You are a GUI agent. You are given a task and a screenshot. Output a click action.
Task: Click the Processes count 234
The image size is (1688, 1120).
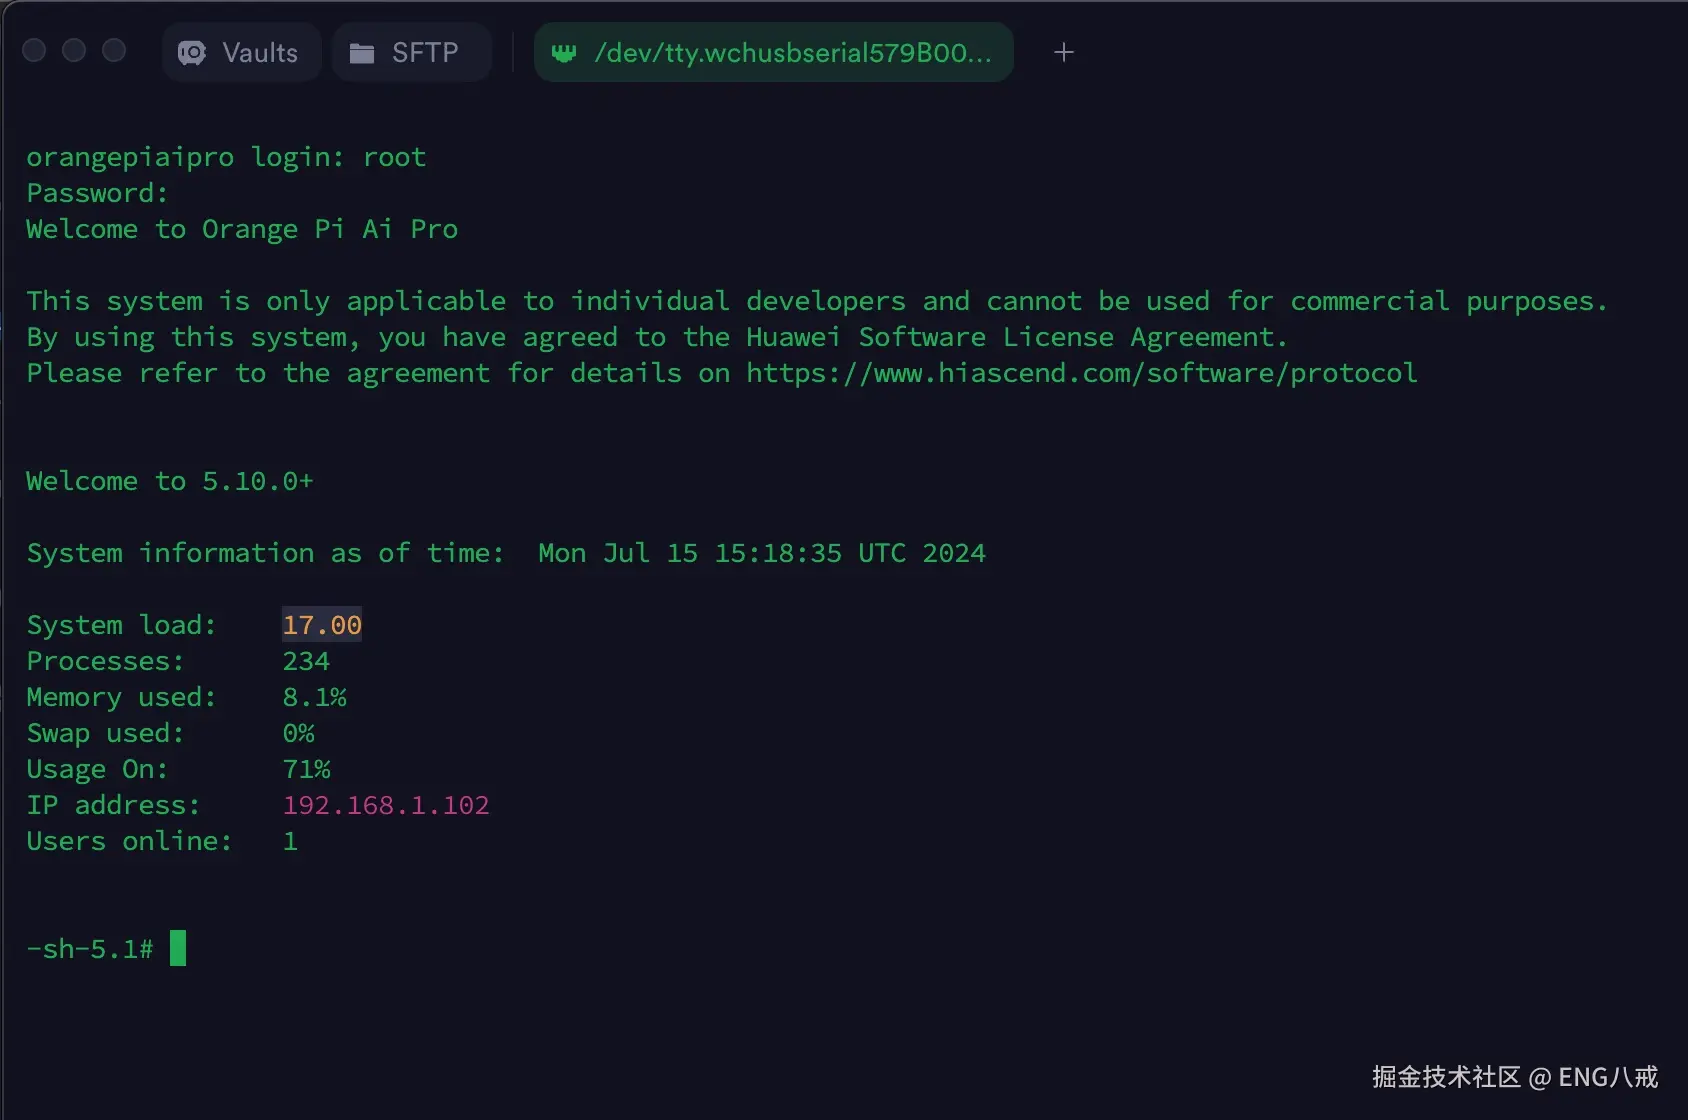click(306, 661)
